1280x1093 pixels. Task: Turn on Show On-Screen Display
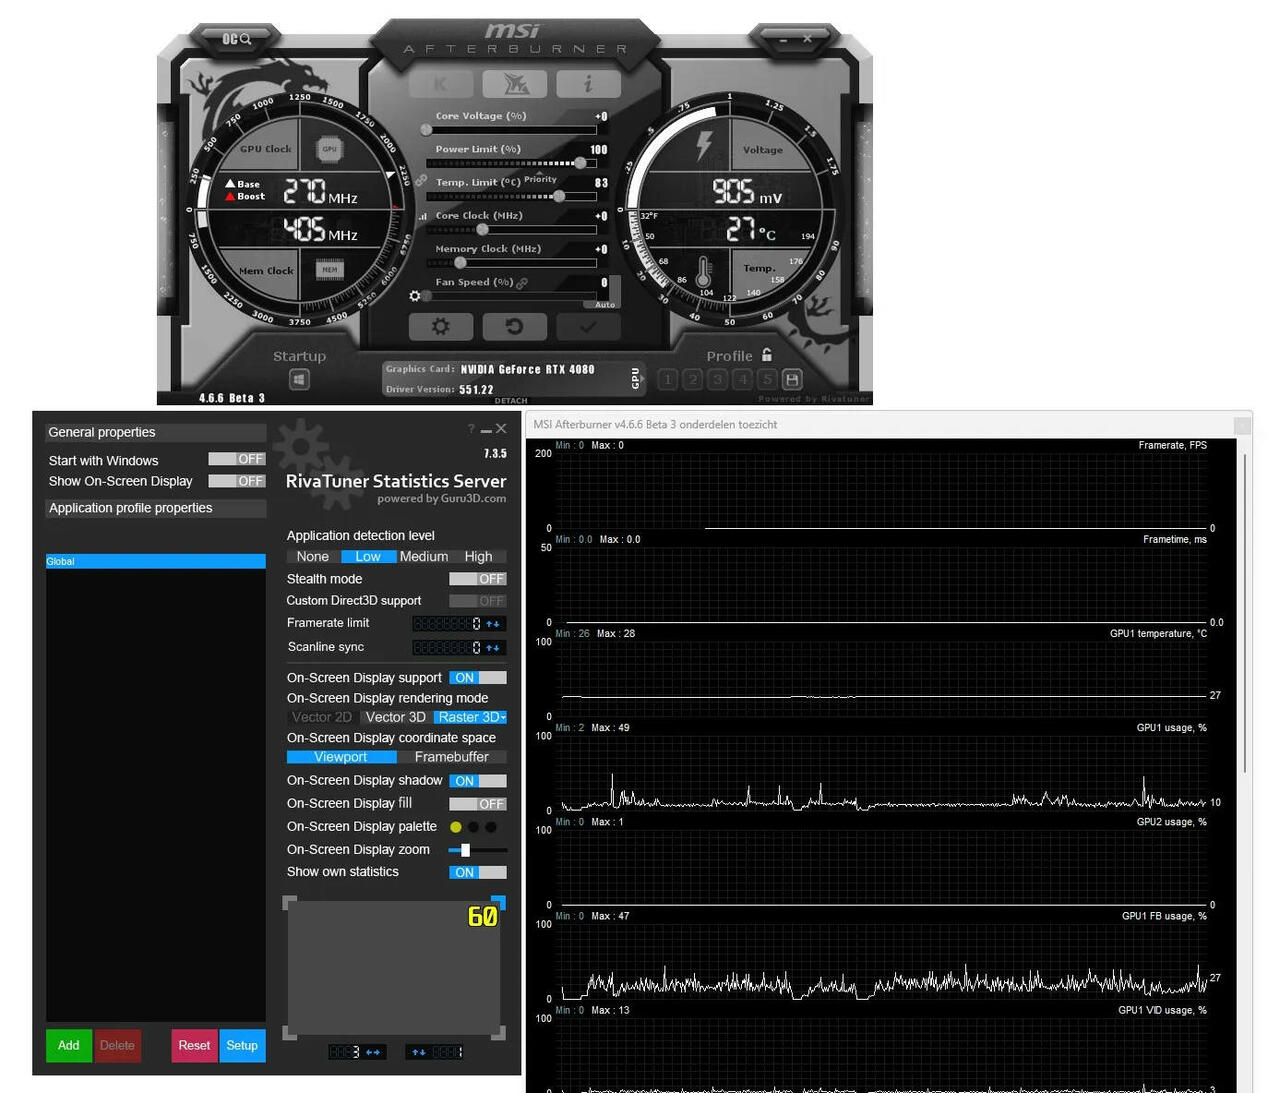pos(237,481)
